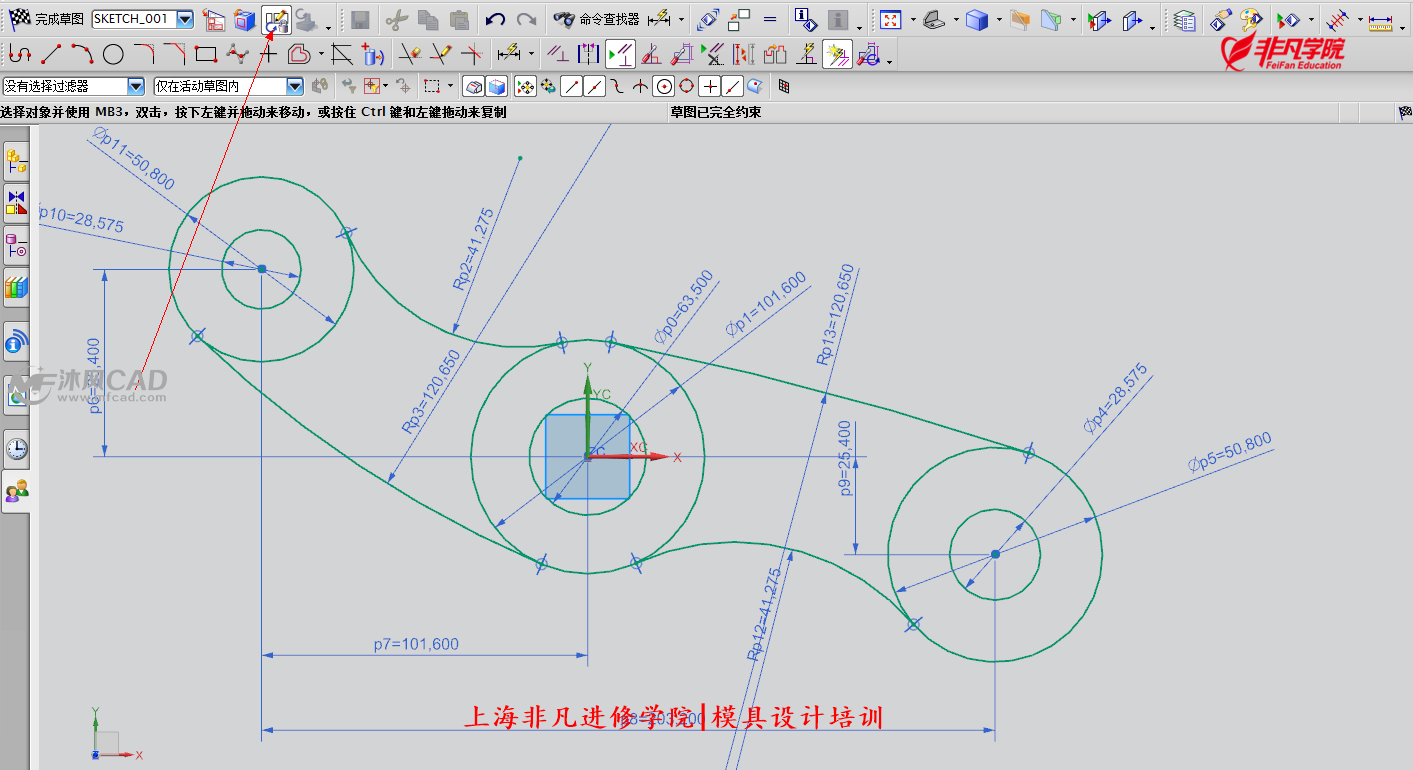This screenshot has width=1413, height=770.
Task: Expand the dropdown beside Offset Curve
Action: pyautogui.click(x=321, y=53)
